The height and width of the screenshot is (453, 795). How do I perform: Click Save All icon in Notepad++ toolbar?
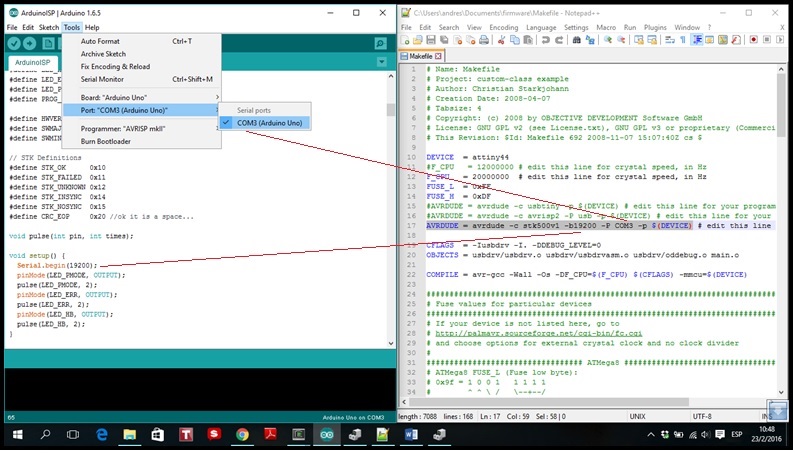tap(444, 40)
